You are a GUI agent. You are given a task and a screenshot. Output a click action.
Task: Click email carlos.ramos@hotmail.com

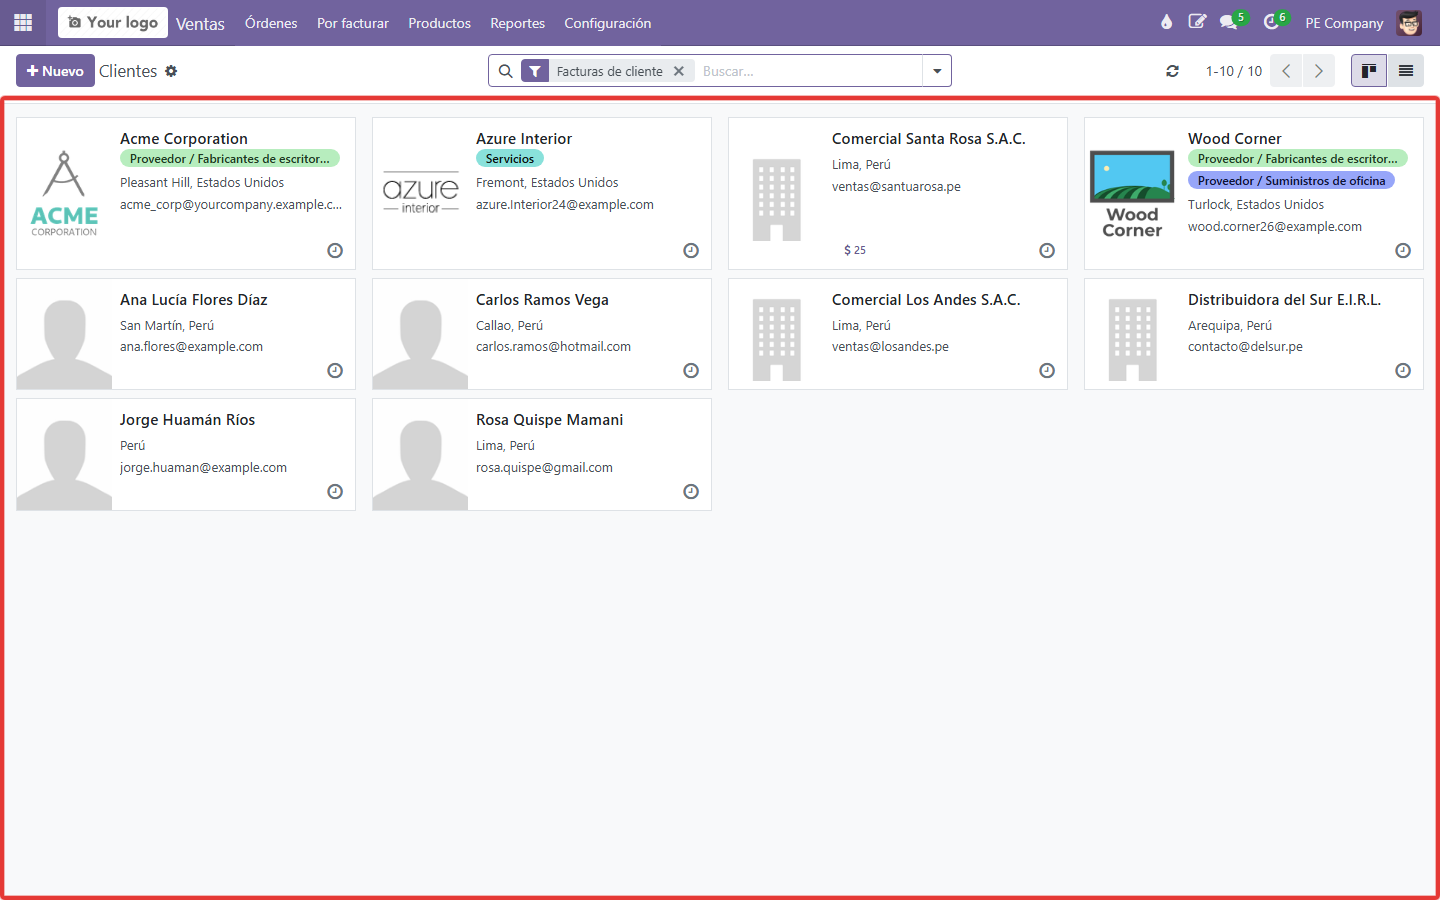click(553, 347)
